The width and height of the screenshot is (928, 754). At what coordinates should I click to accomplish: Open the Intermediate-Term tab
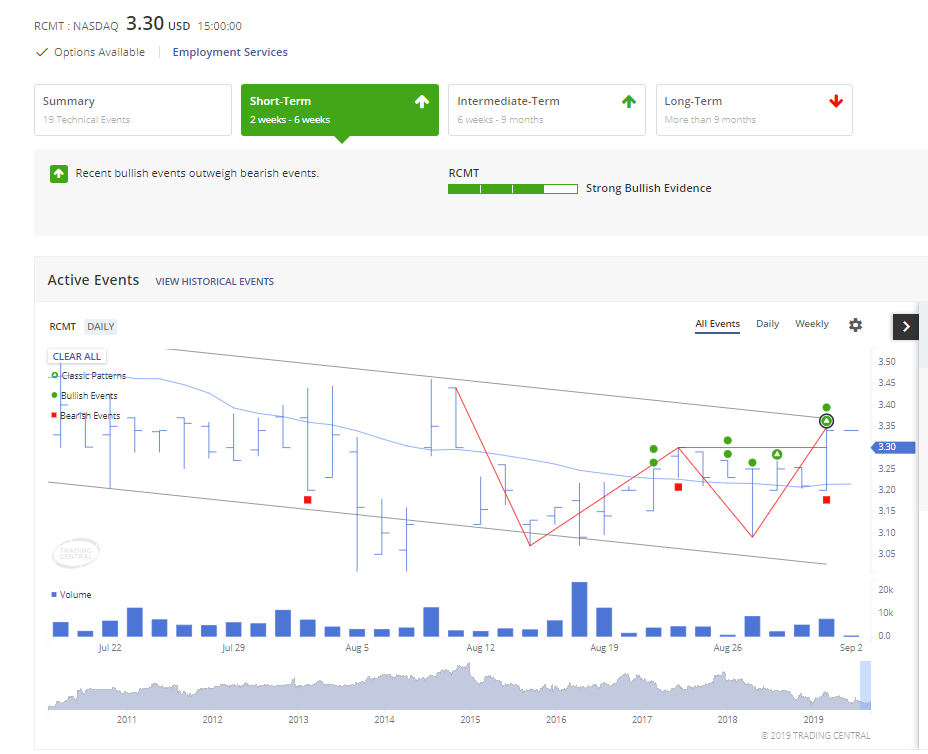coord(547,110)
